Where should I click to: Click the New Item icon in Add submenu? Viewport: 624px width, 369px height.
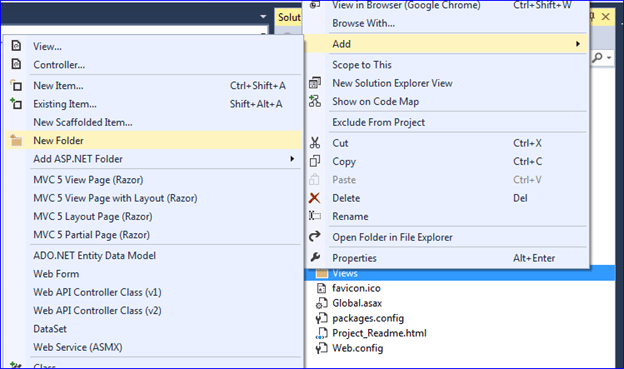[x=16, y=85]
